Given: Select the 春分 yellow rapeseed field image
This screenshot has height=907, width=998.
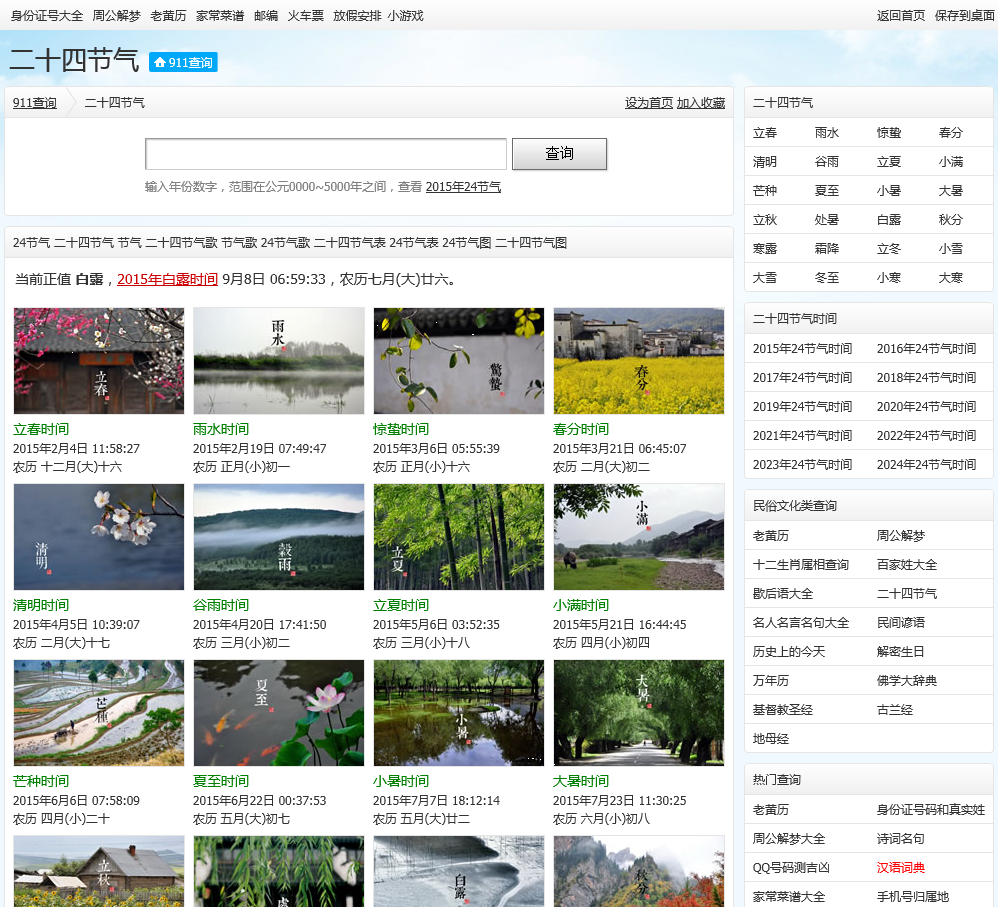Looking at the screenshot, I should 638,360.
